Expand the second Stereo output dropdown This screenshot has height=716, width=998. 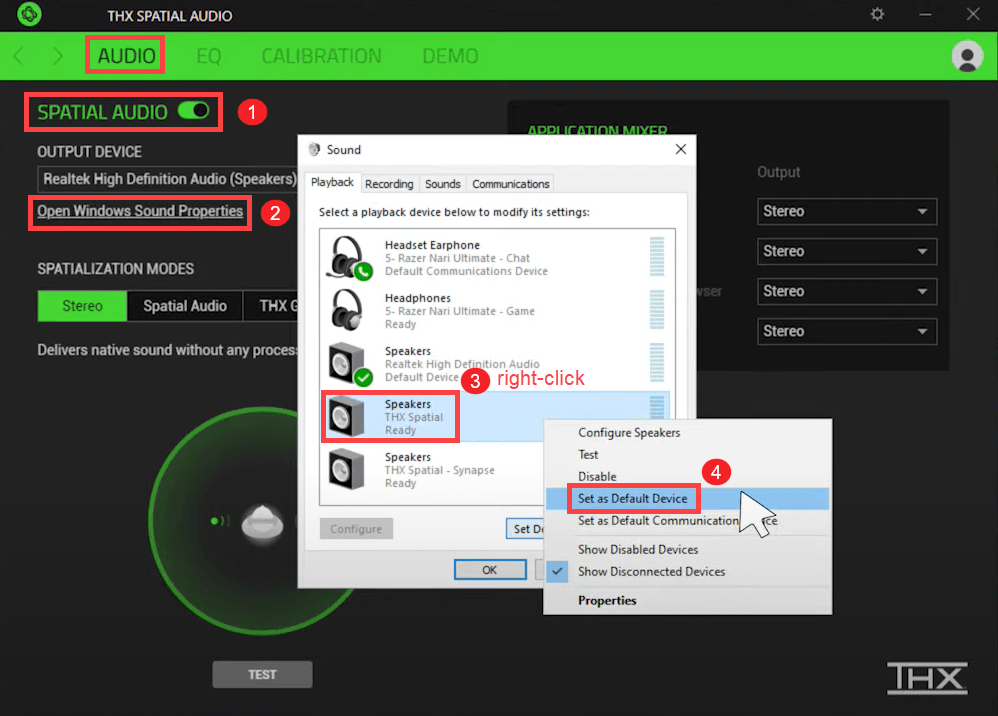pyautogui.click(x=847, y=251)
